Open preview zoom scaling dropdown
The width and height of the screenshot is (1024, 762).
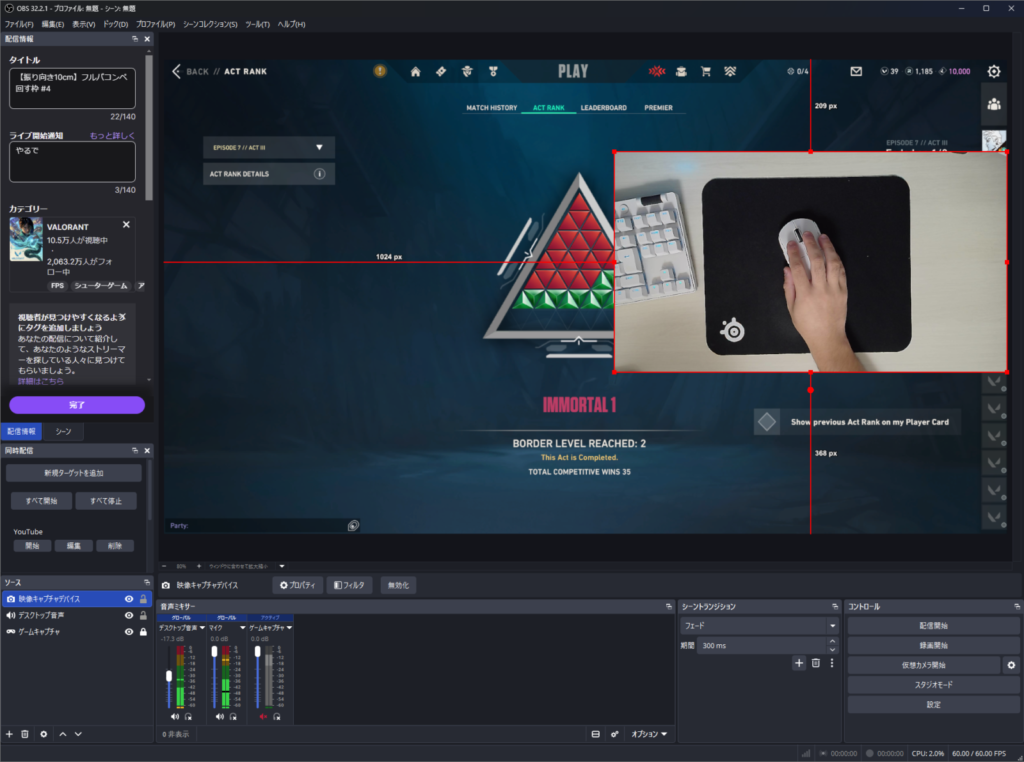[282, 566]
